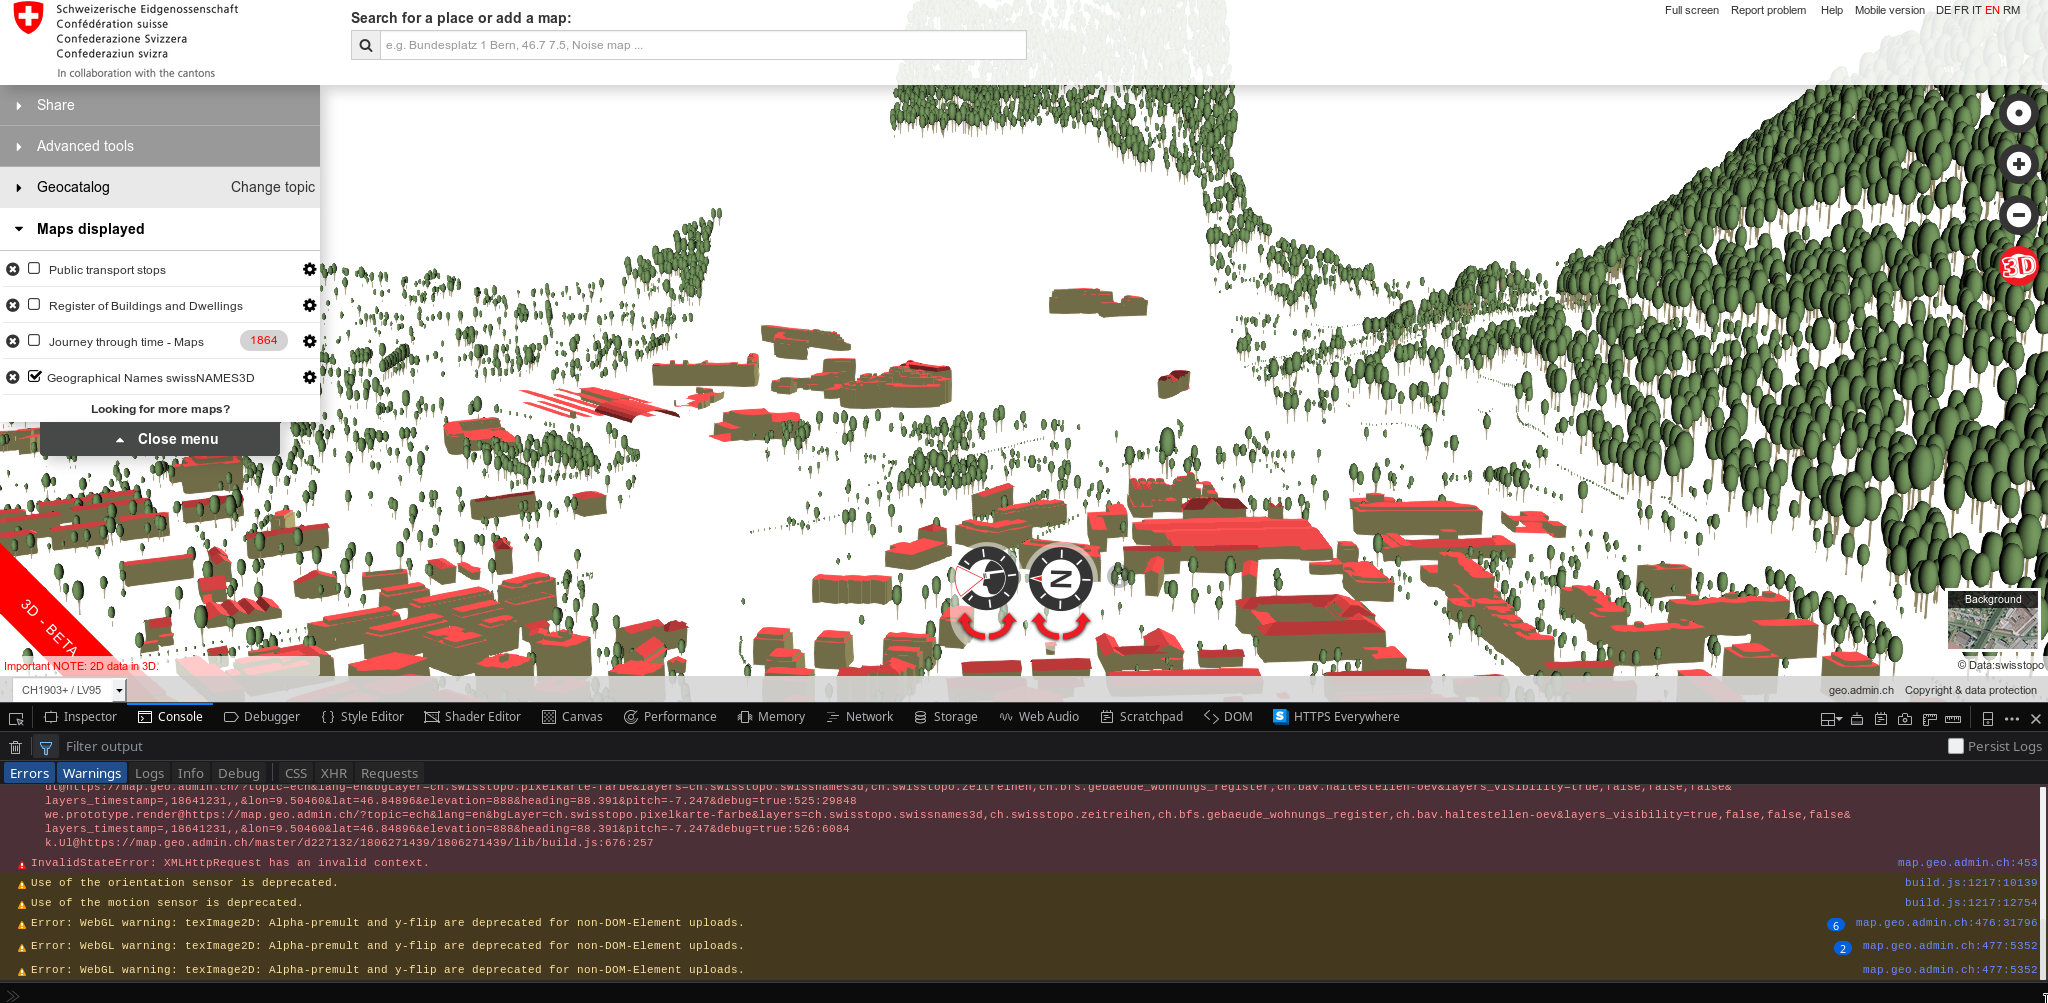Toggle responsive design mode icon
2048x1003 pixels.
click(x=1988, y=719)
